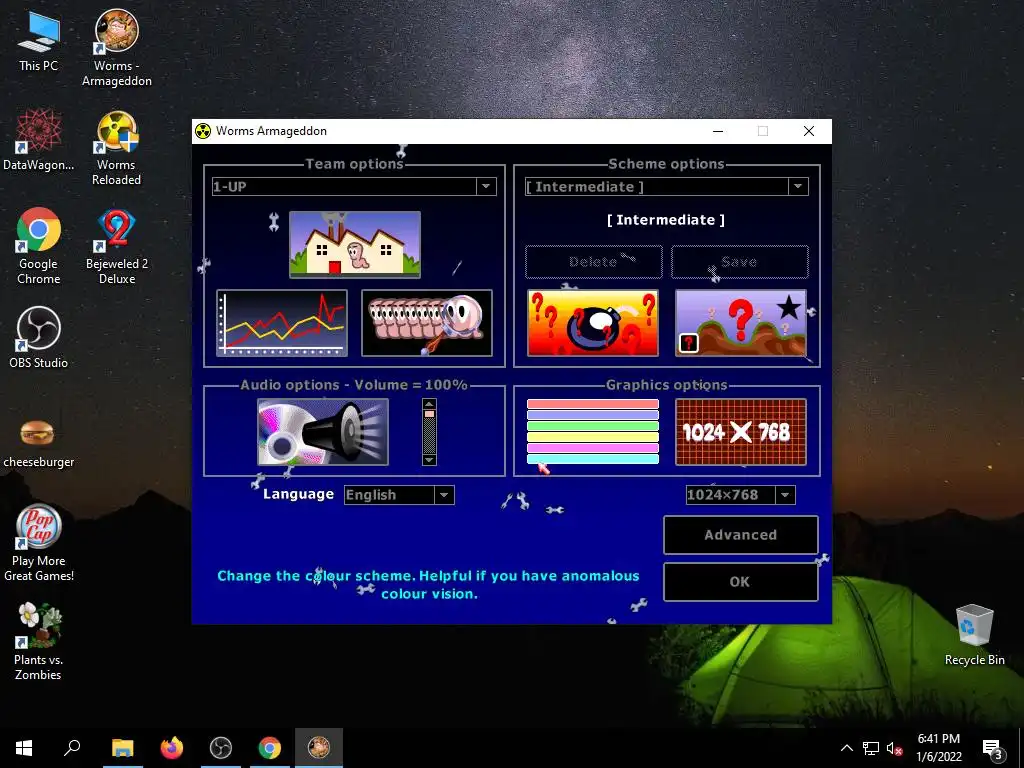Viewport: 1024px width, 768px height.
Task: Open game options terrain question-mark icon
Action: click(x=741, y=323)
